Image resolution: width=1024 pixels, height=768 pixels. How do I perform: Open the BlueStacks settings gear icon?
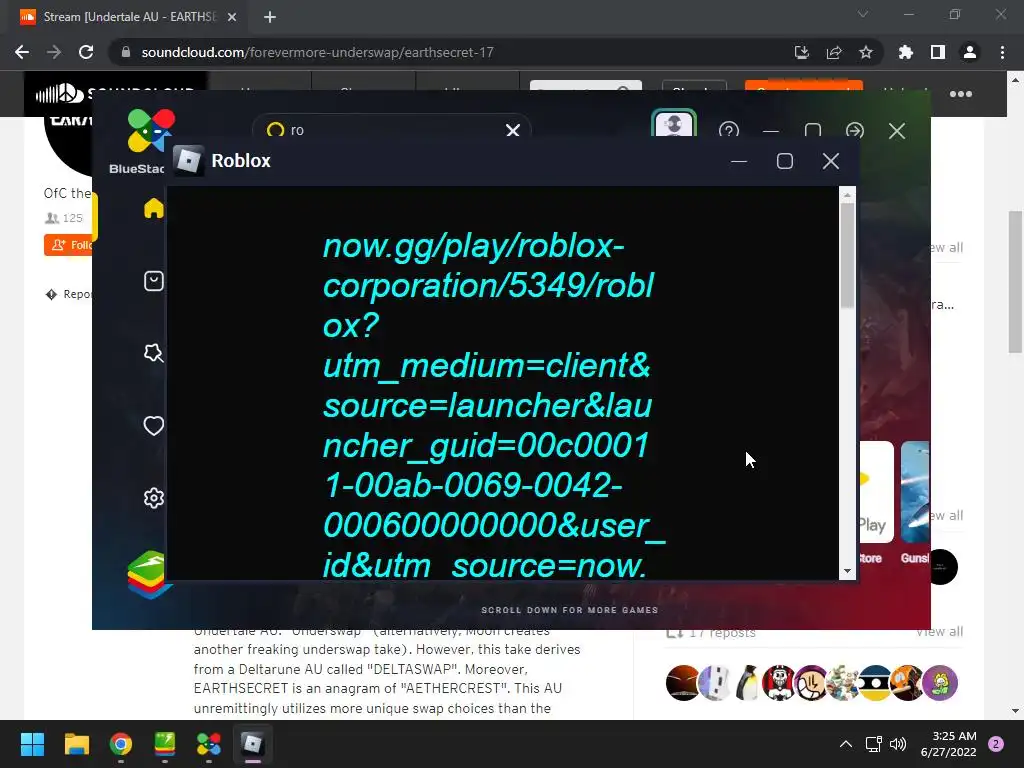pos(154,498)
